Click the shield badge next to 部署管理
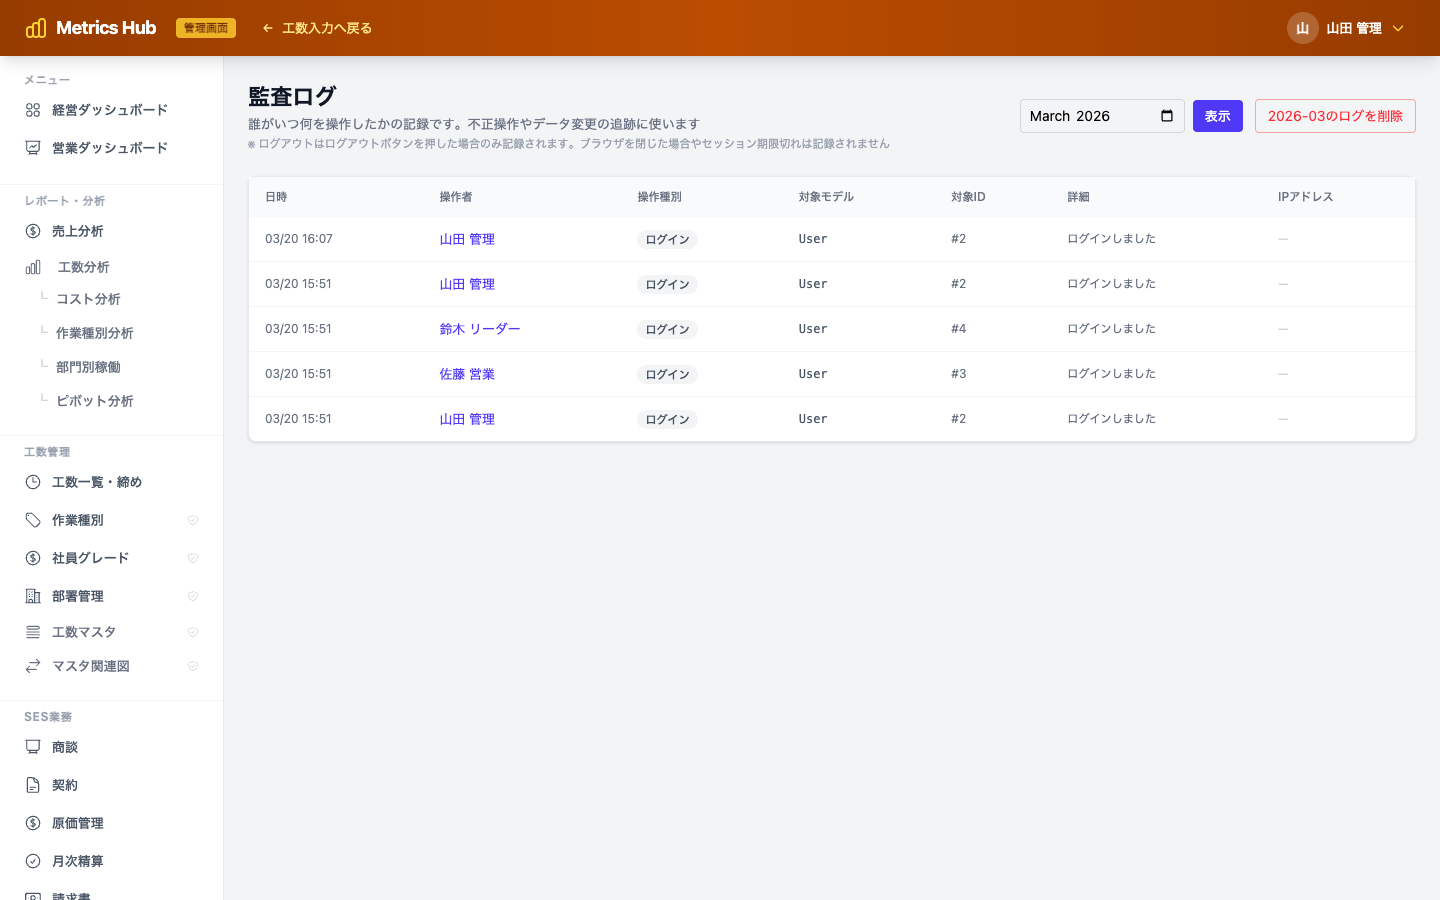1440x900 pixels. pyautogui.click(x=193, y=596)
